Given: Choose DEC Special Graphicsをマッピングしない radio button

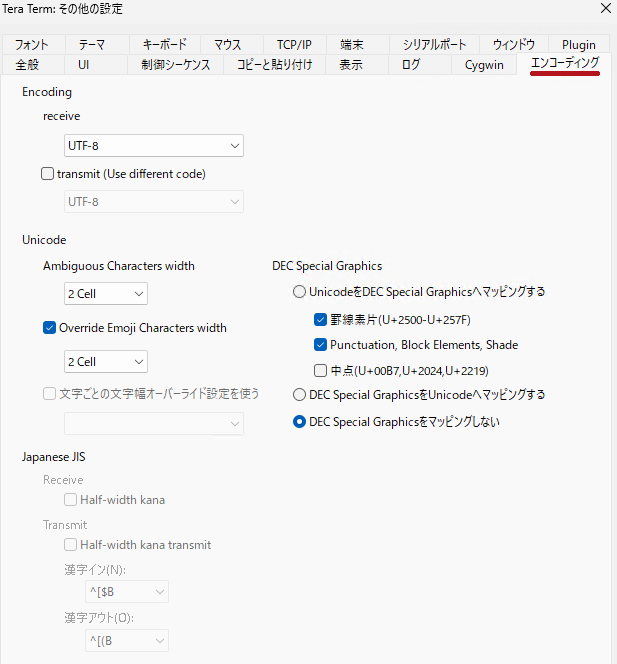Looking at the screenshot, I should click(299, 422).
